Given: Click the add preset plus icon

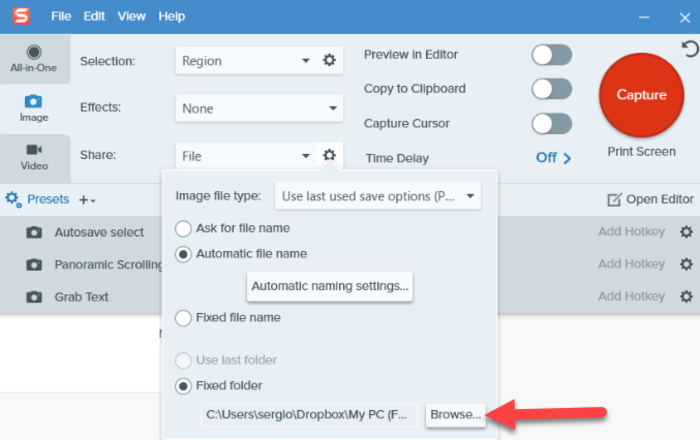Looking at the screenshot, I should click(85, 200).
